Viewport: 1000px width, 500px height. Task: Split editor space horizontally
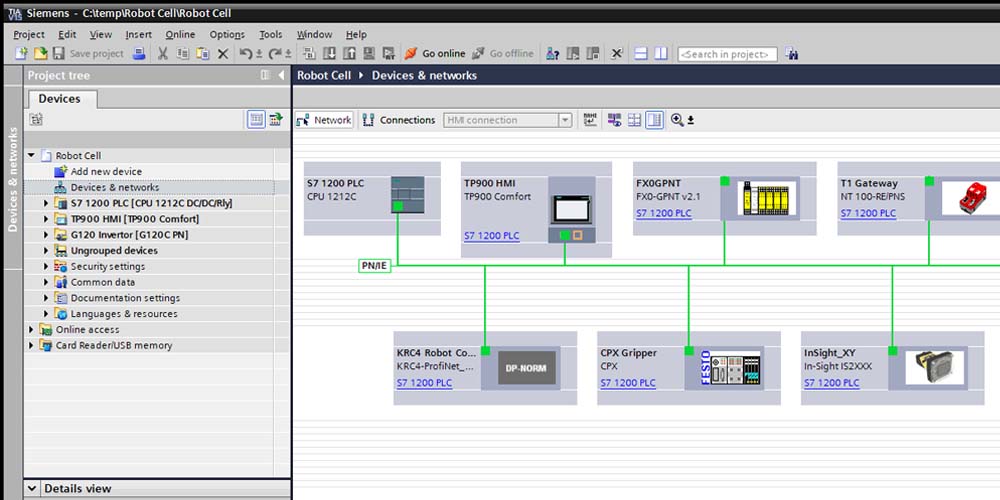641,54
